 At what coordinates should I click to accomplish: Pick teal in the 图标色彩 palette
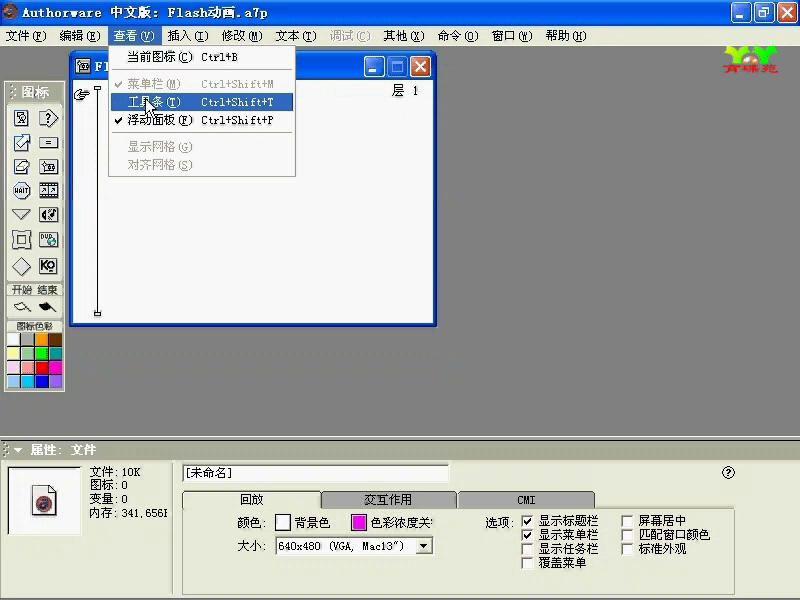pos(55,354)
